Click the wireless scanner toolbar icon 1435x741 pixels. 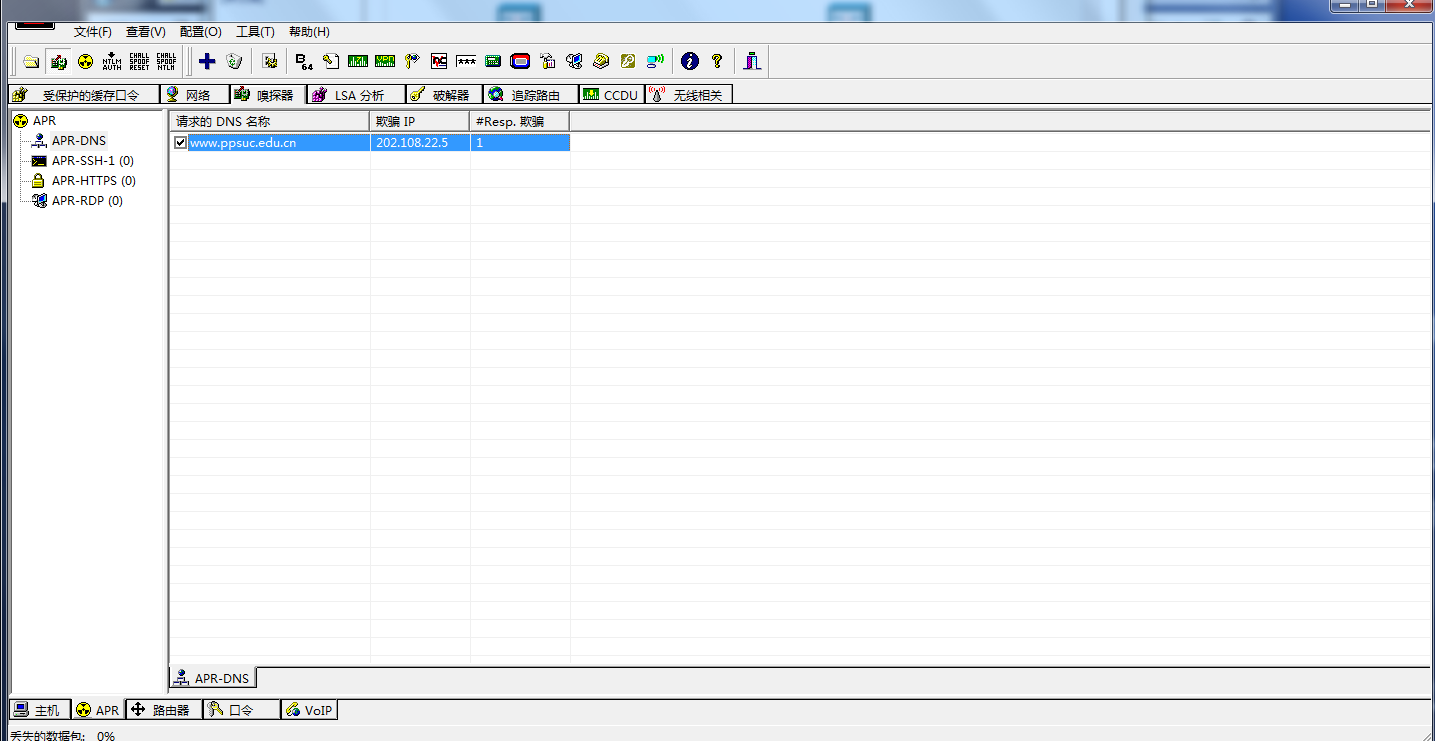click(x=655, y=62)
